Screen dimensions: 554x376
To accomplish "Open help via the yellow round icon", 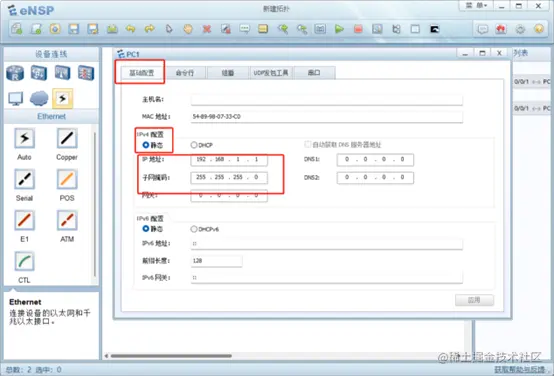I will click(x=539, y=29).
